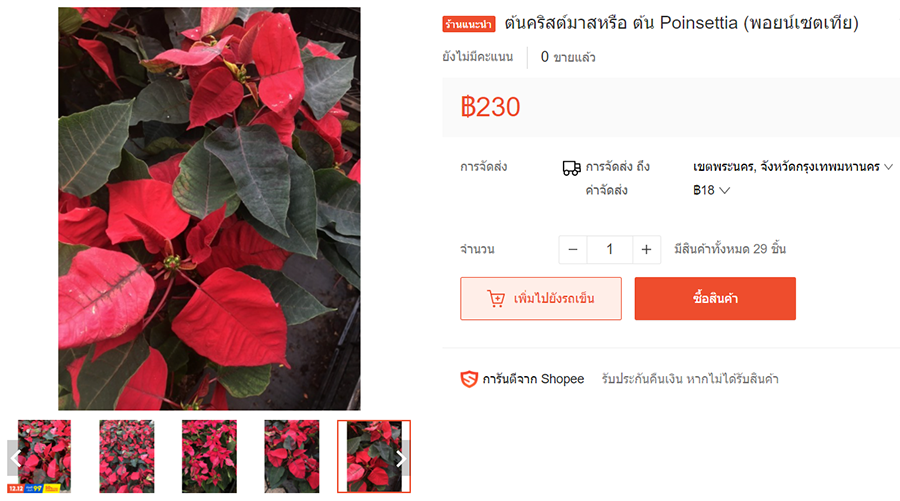Image resolution: width=900 pixels, height=501 pixels.
Task: Show next thumbnails with right arrow
Action: click(x=401, y=458)
